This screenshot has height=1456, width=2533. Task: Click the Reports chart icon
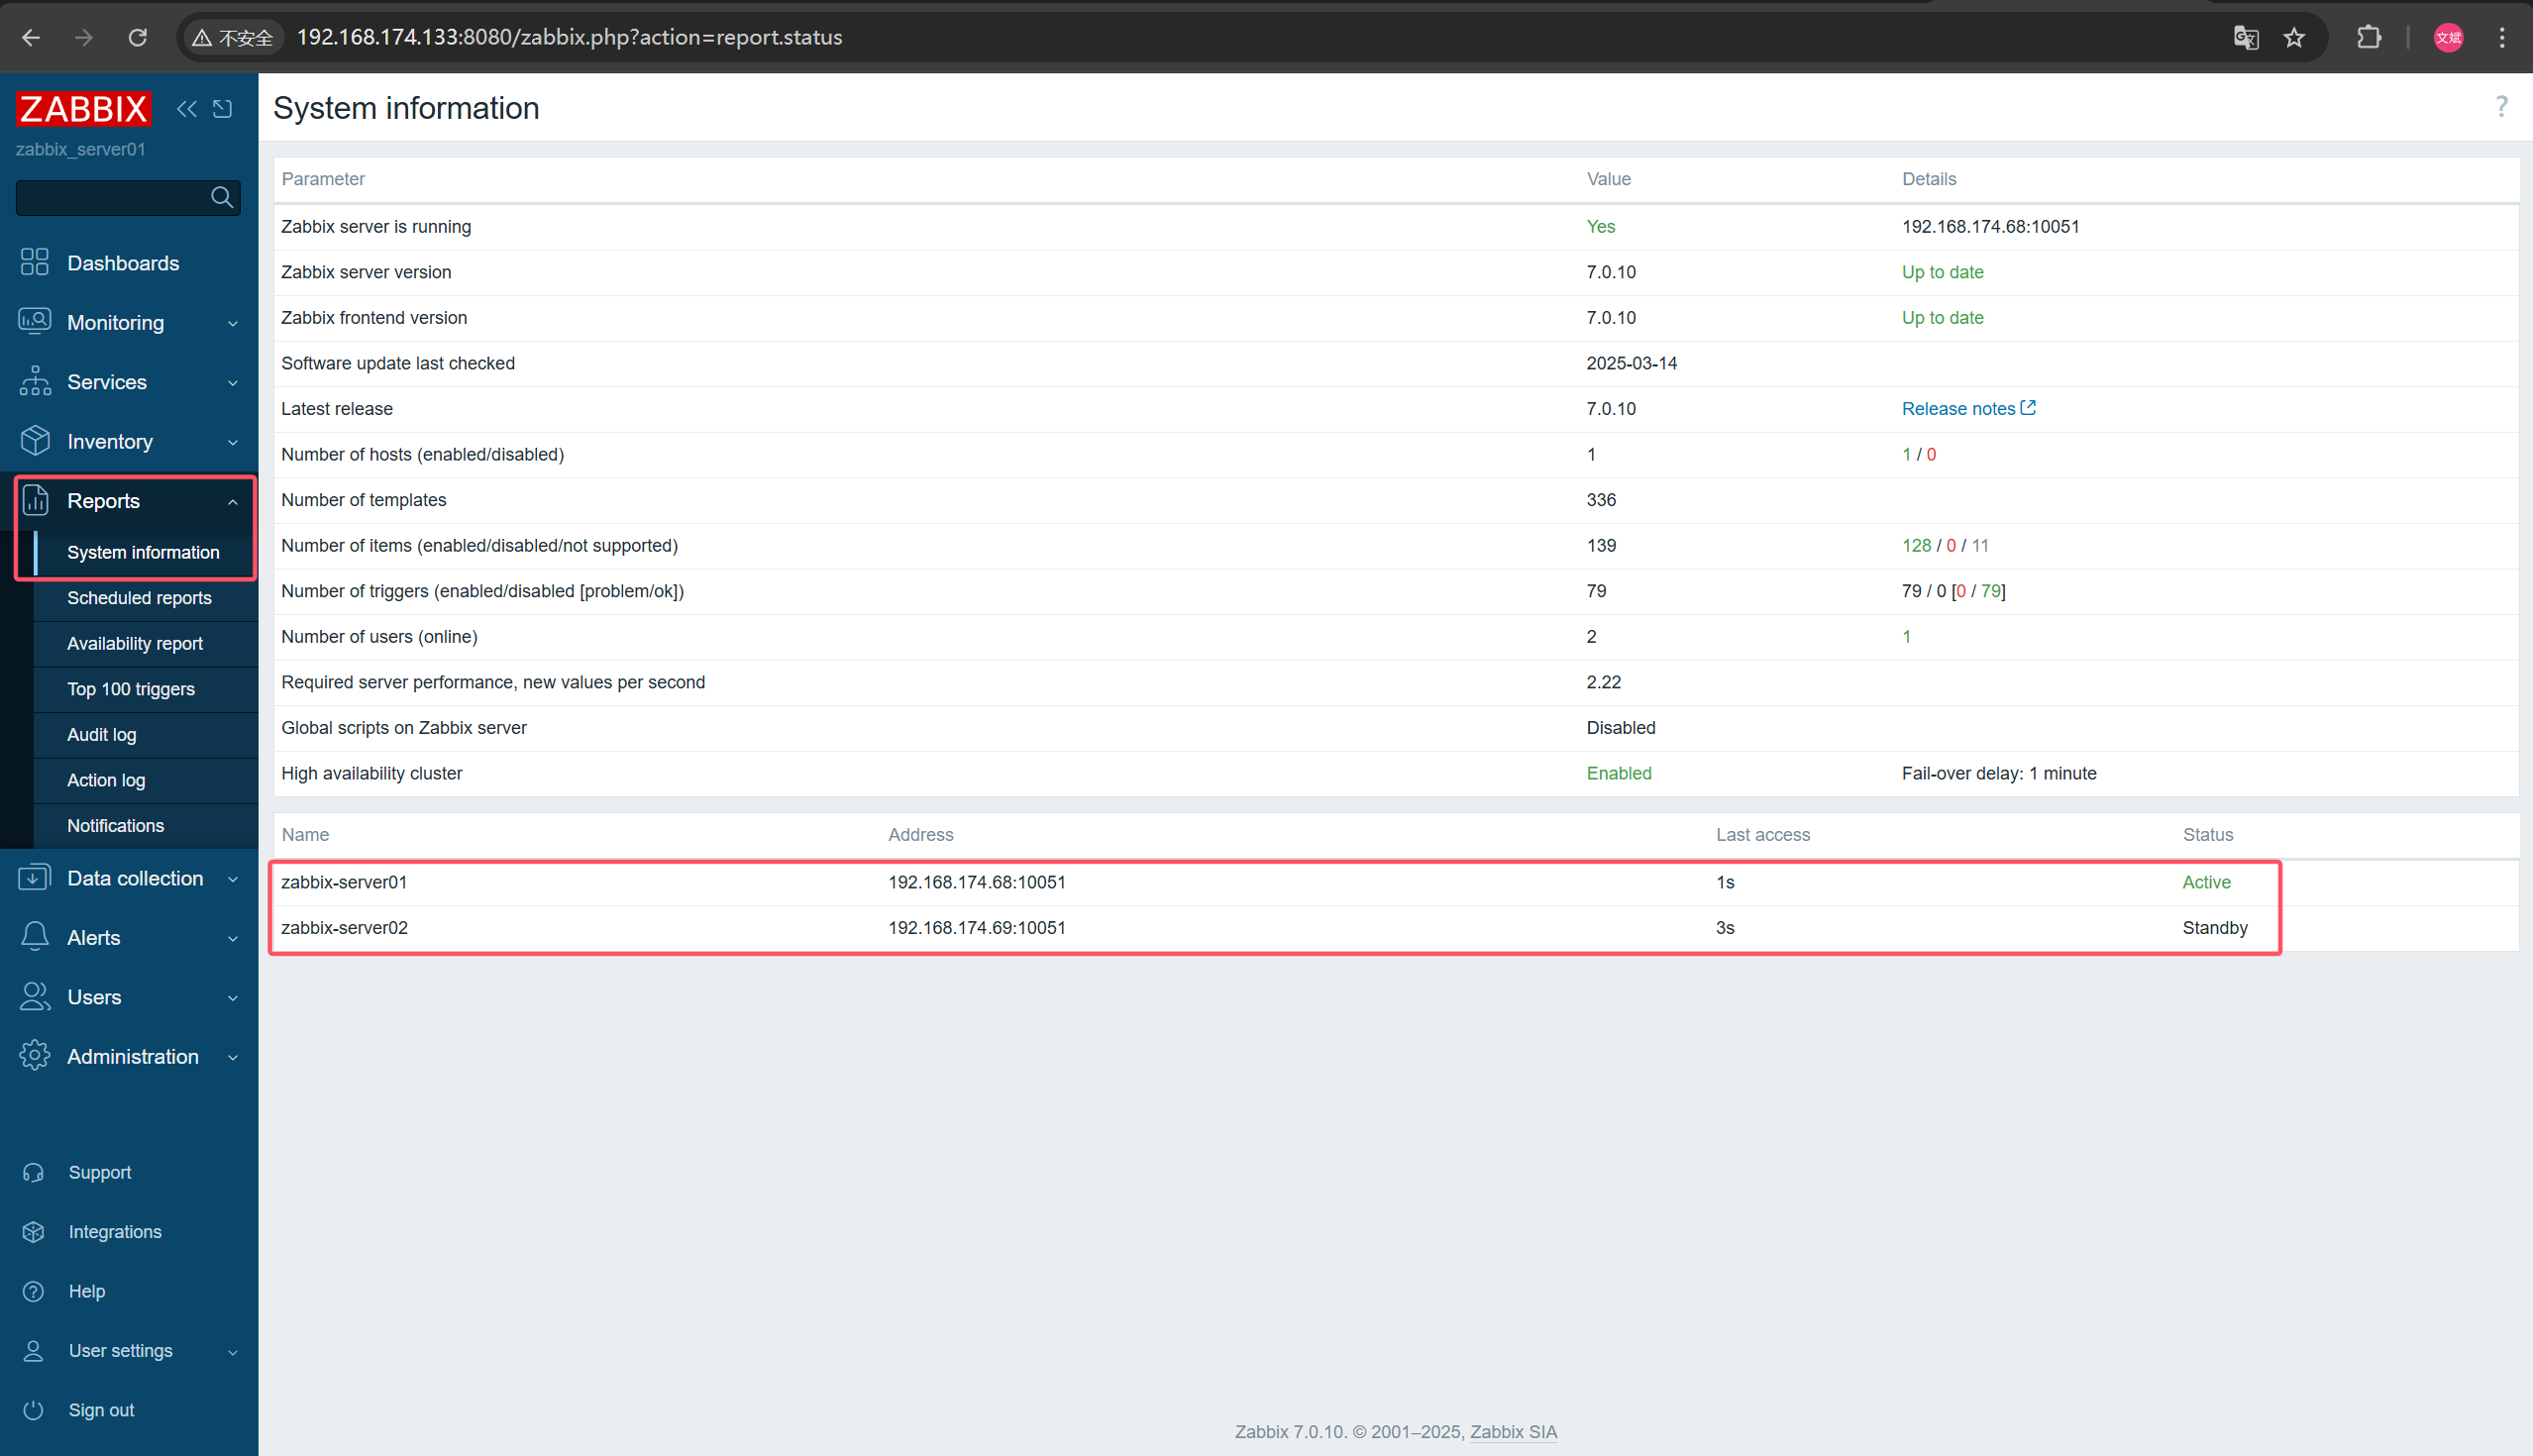[35, 499]
